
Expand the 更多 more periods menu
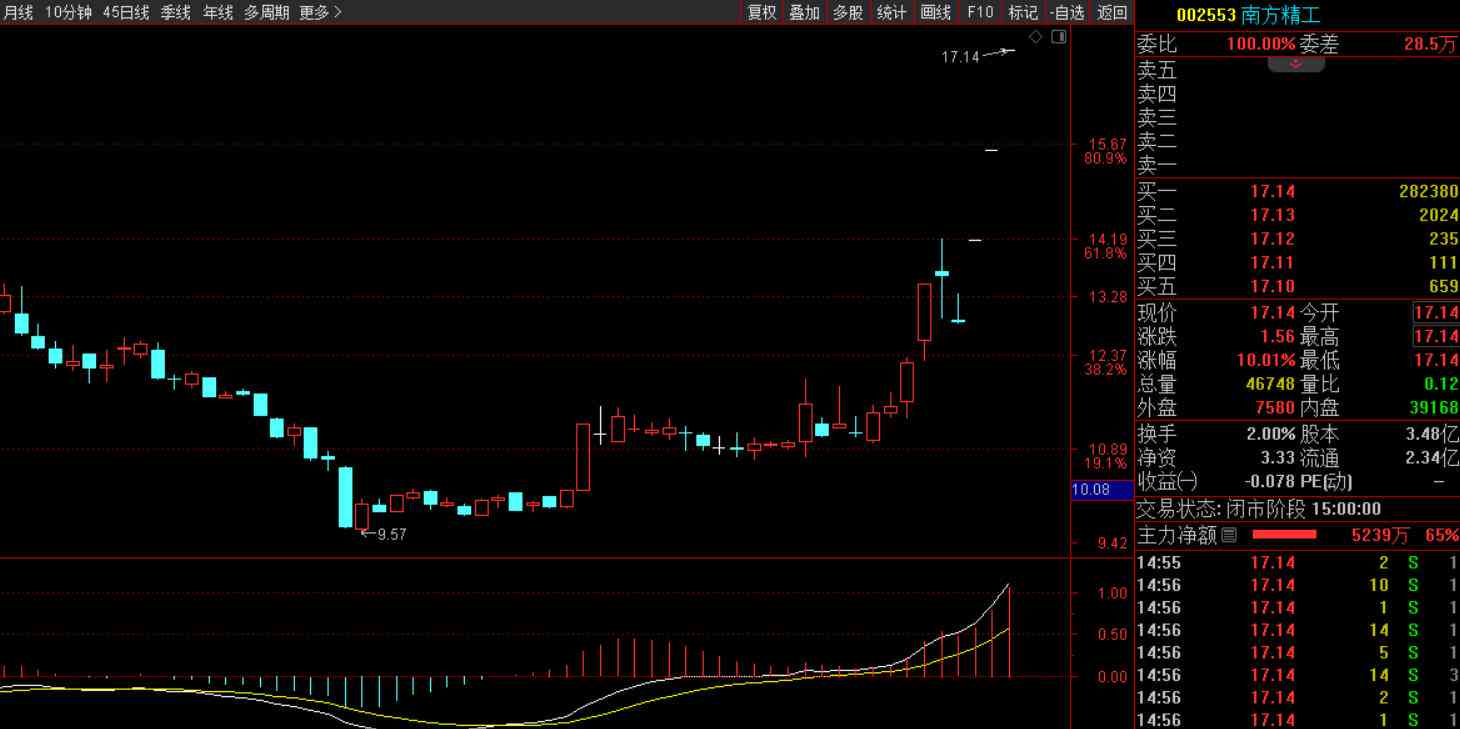click(321, 12)
